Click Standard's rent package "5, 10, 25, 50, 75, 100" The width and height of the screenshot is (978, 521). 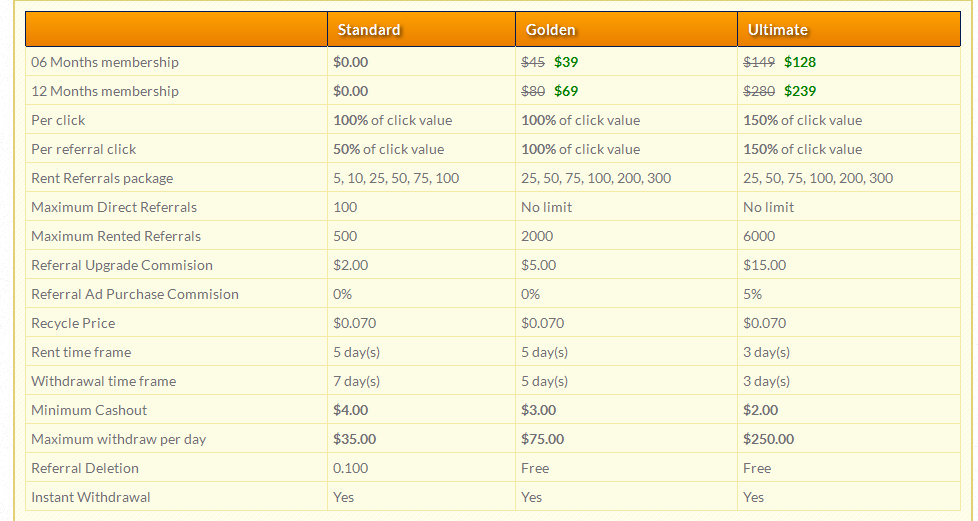[396, 178]
